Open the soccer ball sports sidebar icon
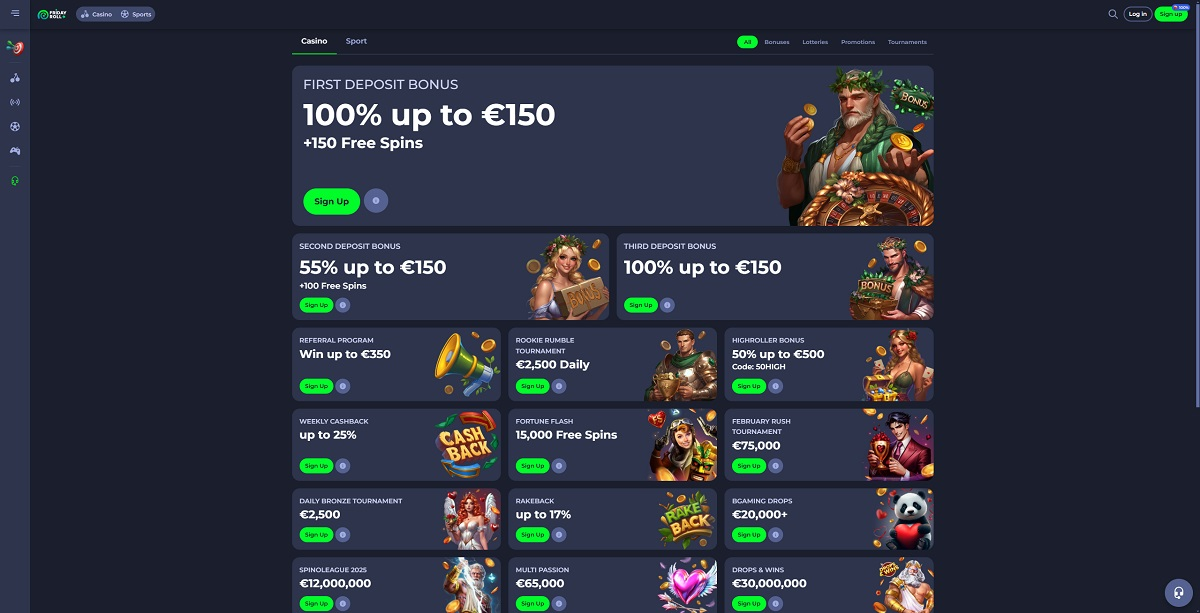 tap(15, 126)
